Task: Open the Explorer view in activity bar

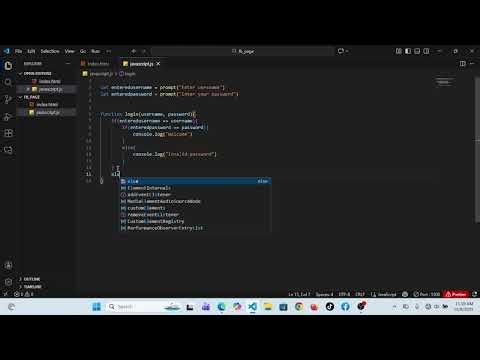Action: (x=8, y=66)
